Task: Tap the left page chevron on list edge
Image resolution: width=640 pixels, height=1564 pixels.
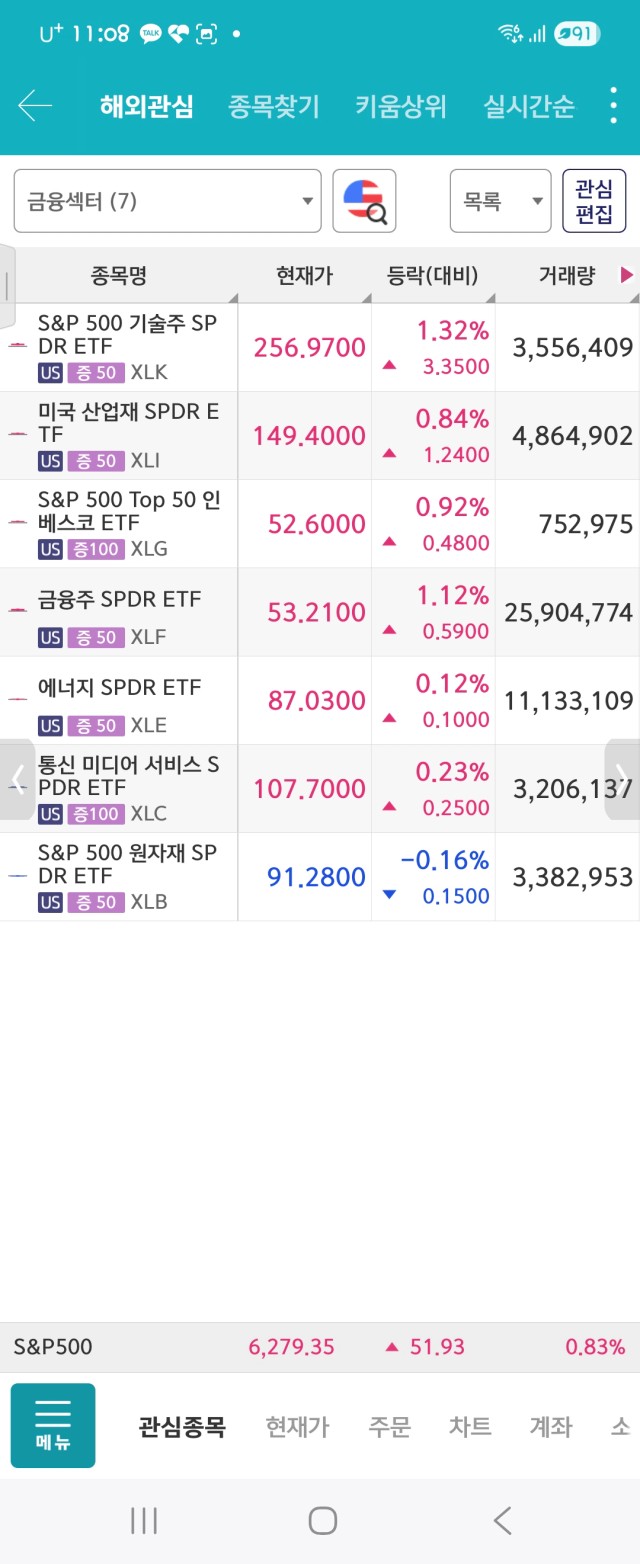Action: tap(17, 777)
